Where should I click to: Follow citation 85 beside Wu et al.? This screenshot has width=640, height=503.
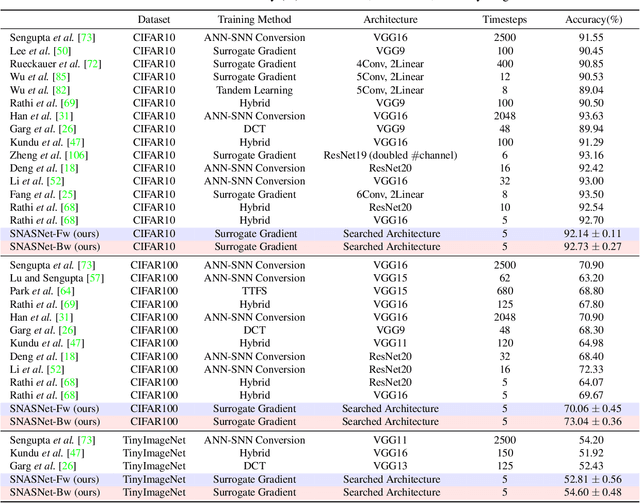[60, 75]
